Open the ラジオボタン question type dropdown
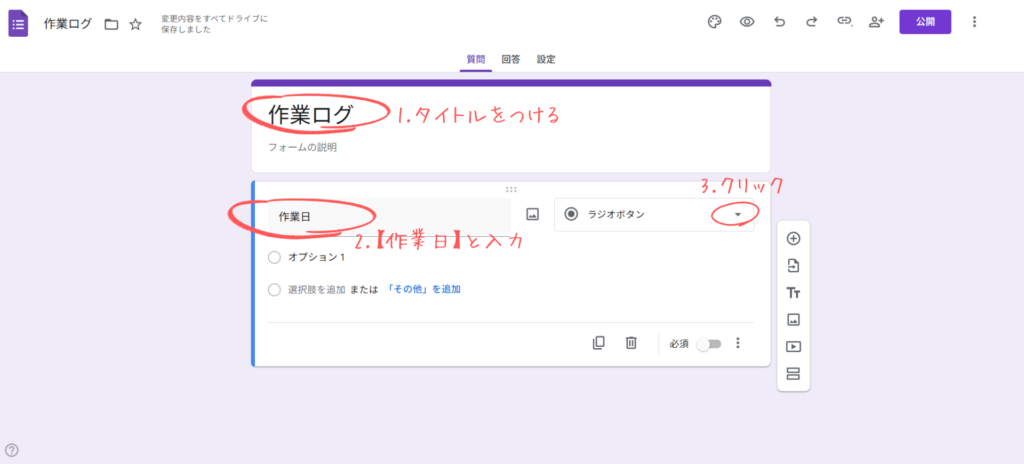Viewport: 1024px width, 464px height. (654, 214)
